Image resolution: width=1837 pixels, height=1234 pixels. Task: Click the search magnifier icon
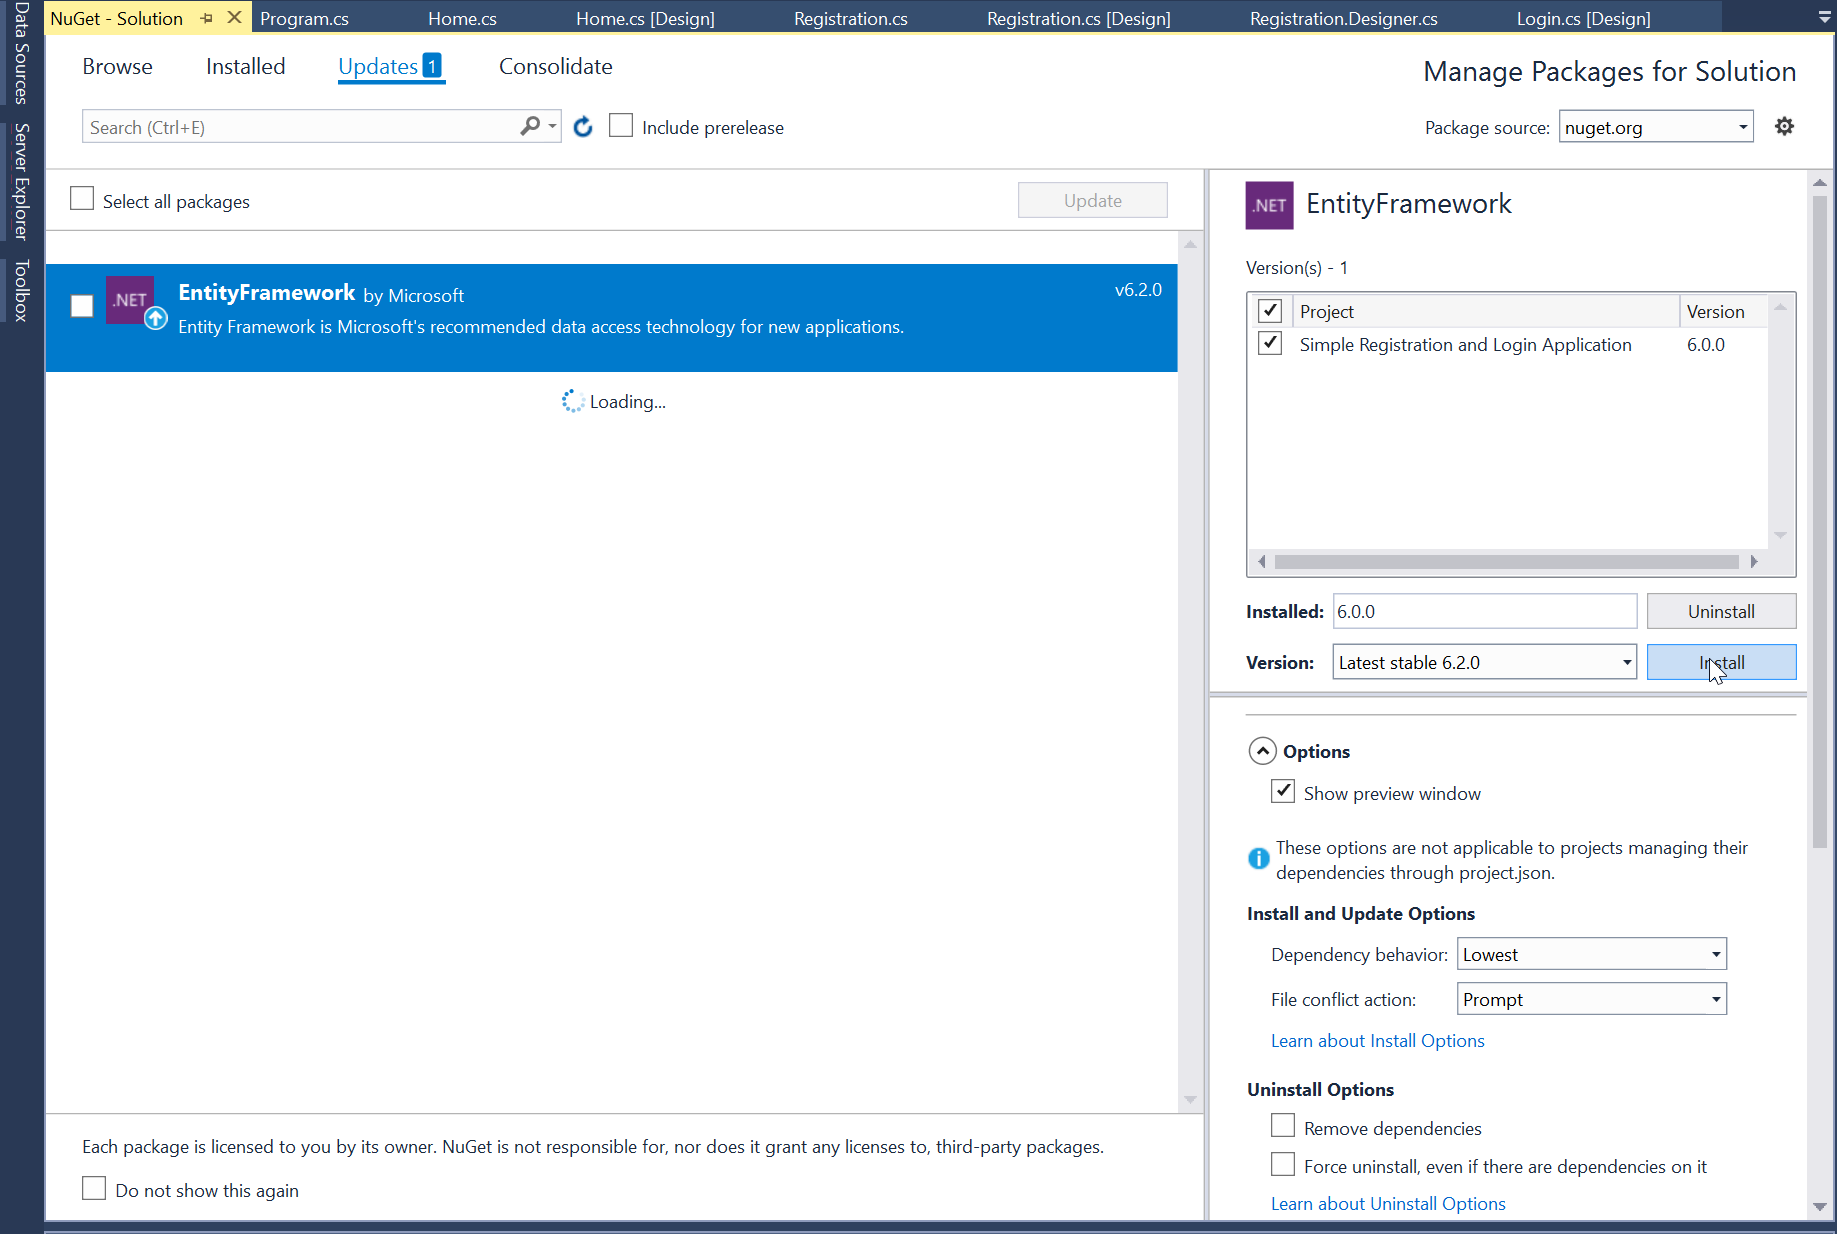530,126
